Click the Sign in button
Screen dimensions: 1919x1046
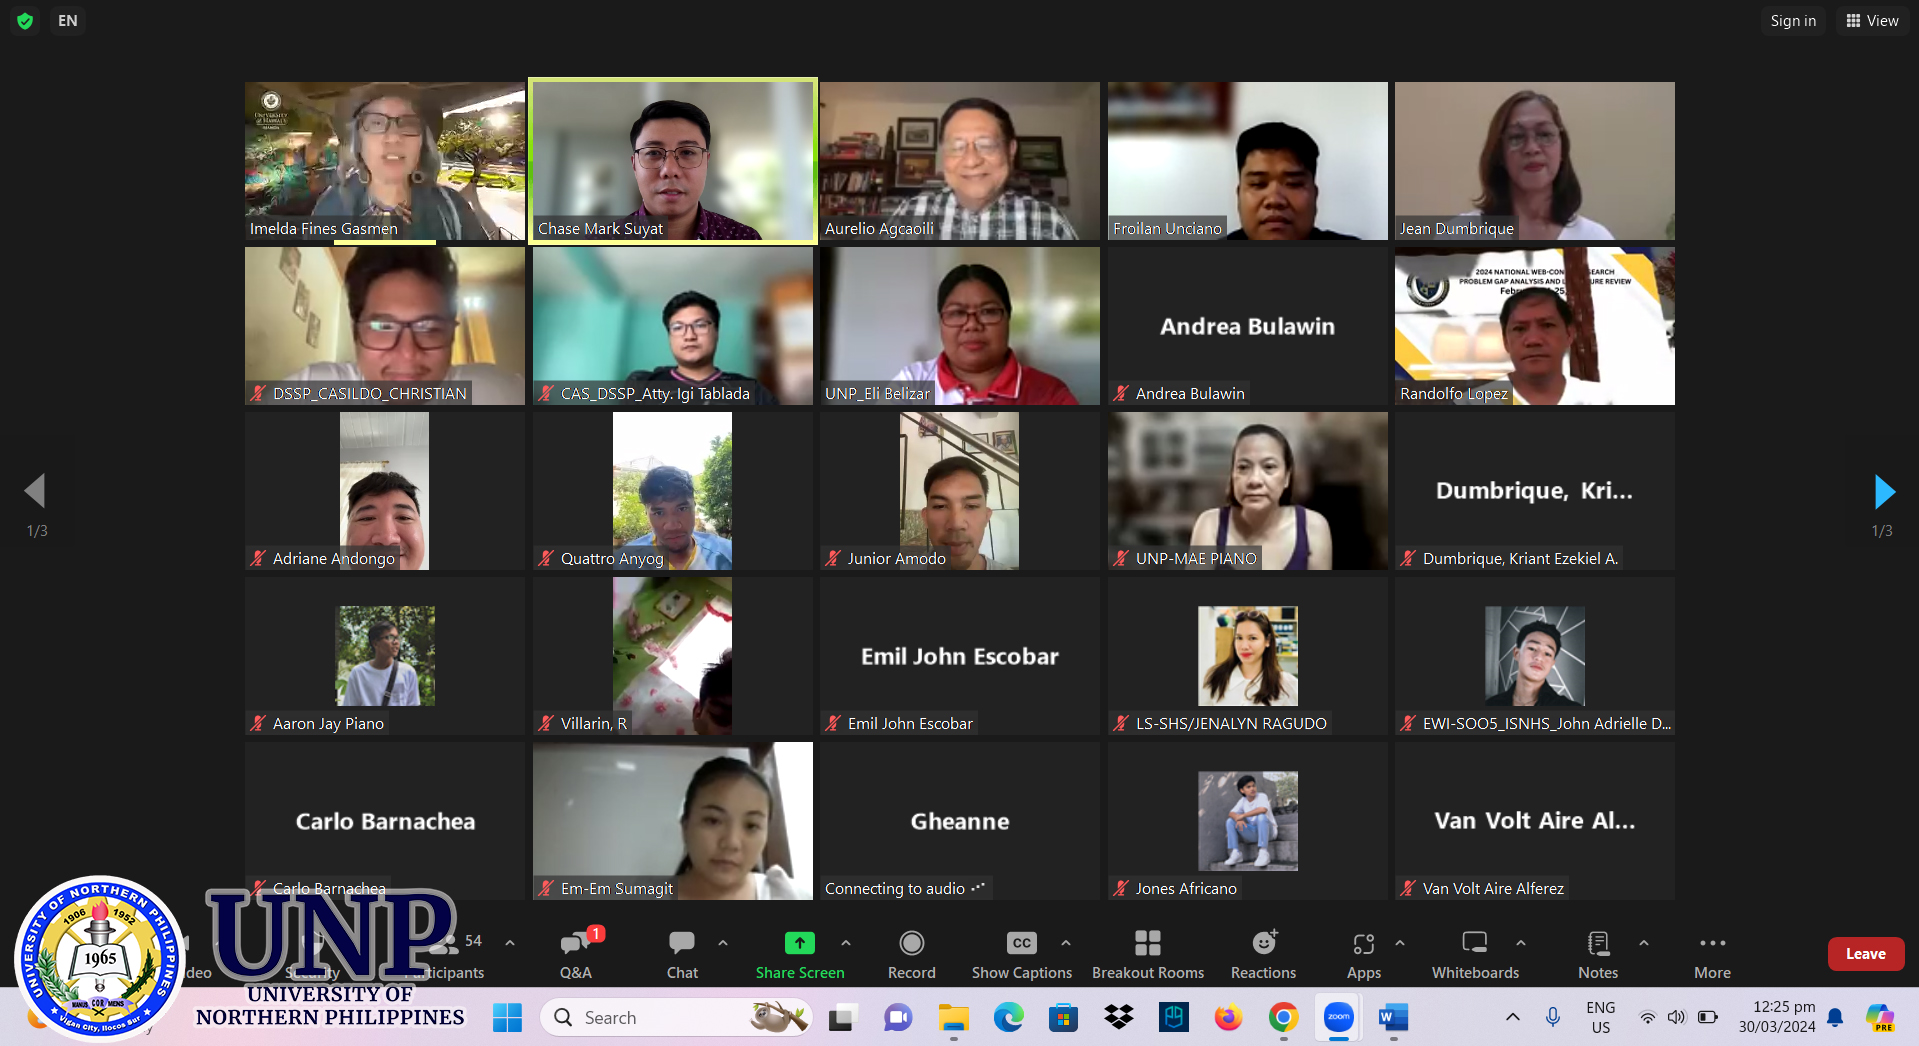(1792, 21)
